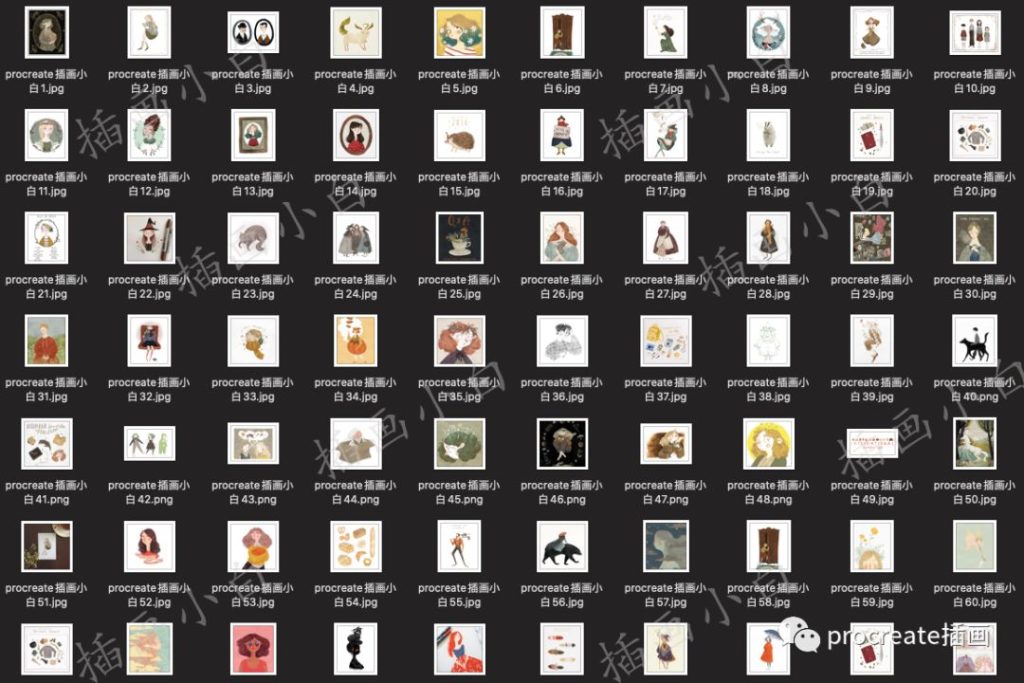Image resolution: width=1024 pixels, height=683 pixels.
Task: Select the wooden wardrobe thumbnail 6.jpg
Action: click(562, 33)
